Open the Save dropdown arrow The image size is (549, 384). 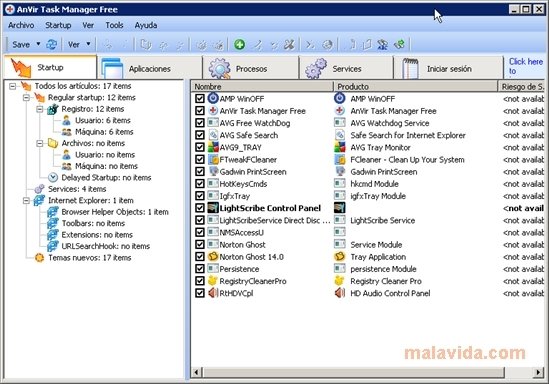coord(38,44)
